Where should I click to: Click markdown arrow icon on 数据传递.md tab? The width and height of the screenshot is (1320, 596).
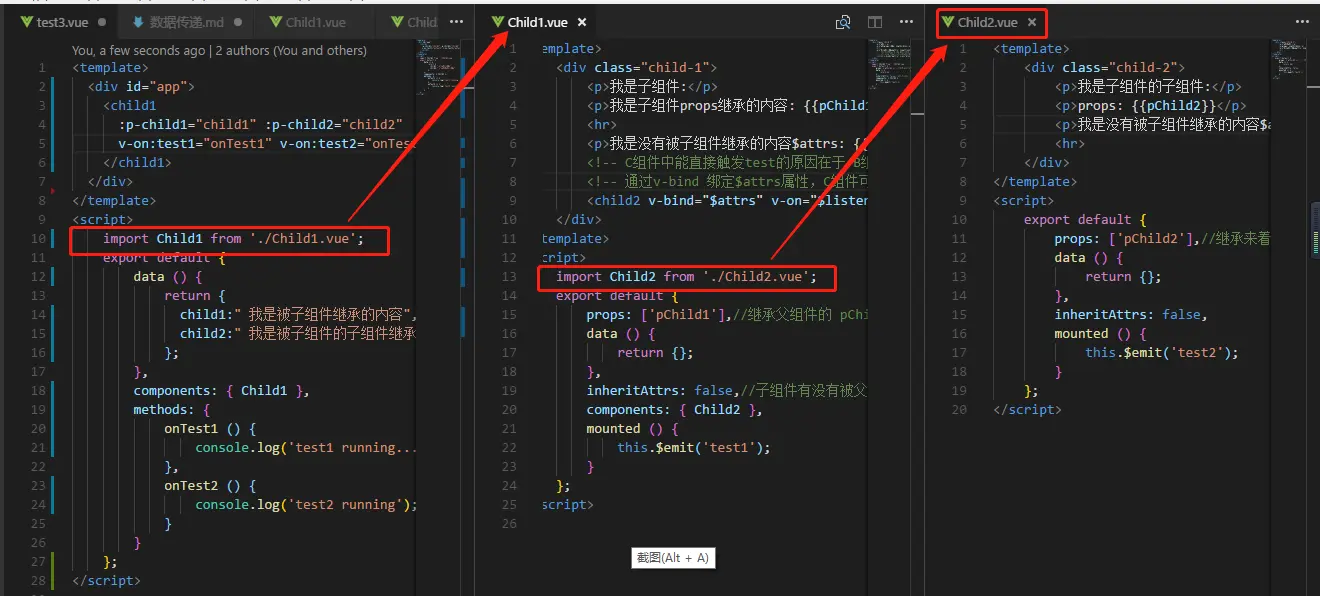tap(139, 21)
